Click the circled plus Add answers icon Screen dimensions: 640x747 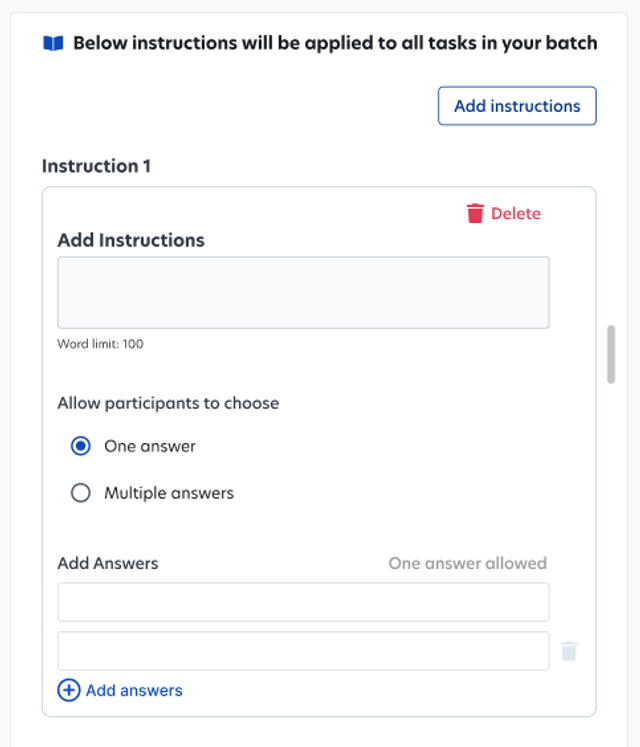click(69, 690)
